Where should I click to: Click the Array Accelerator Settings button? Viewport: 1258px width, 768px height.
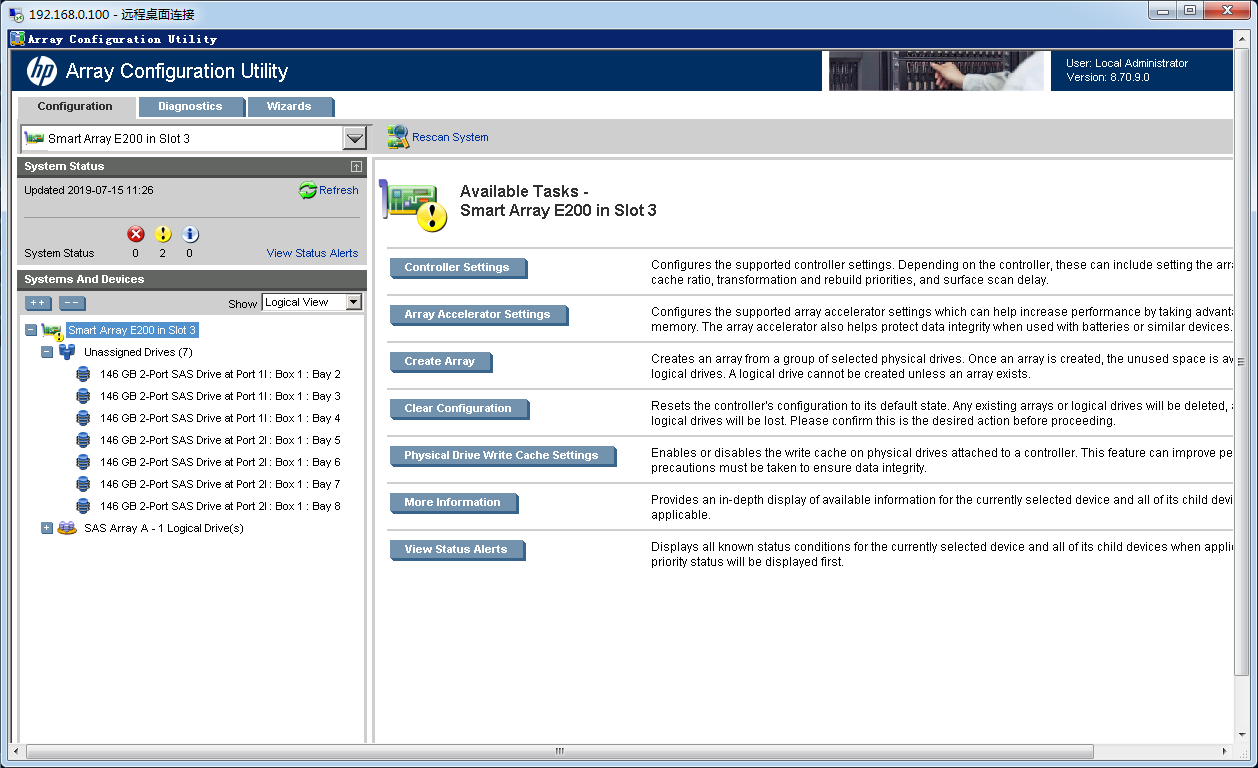(x=478, y=315)
